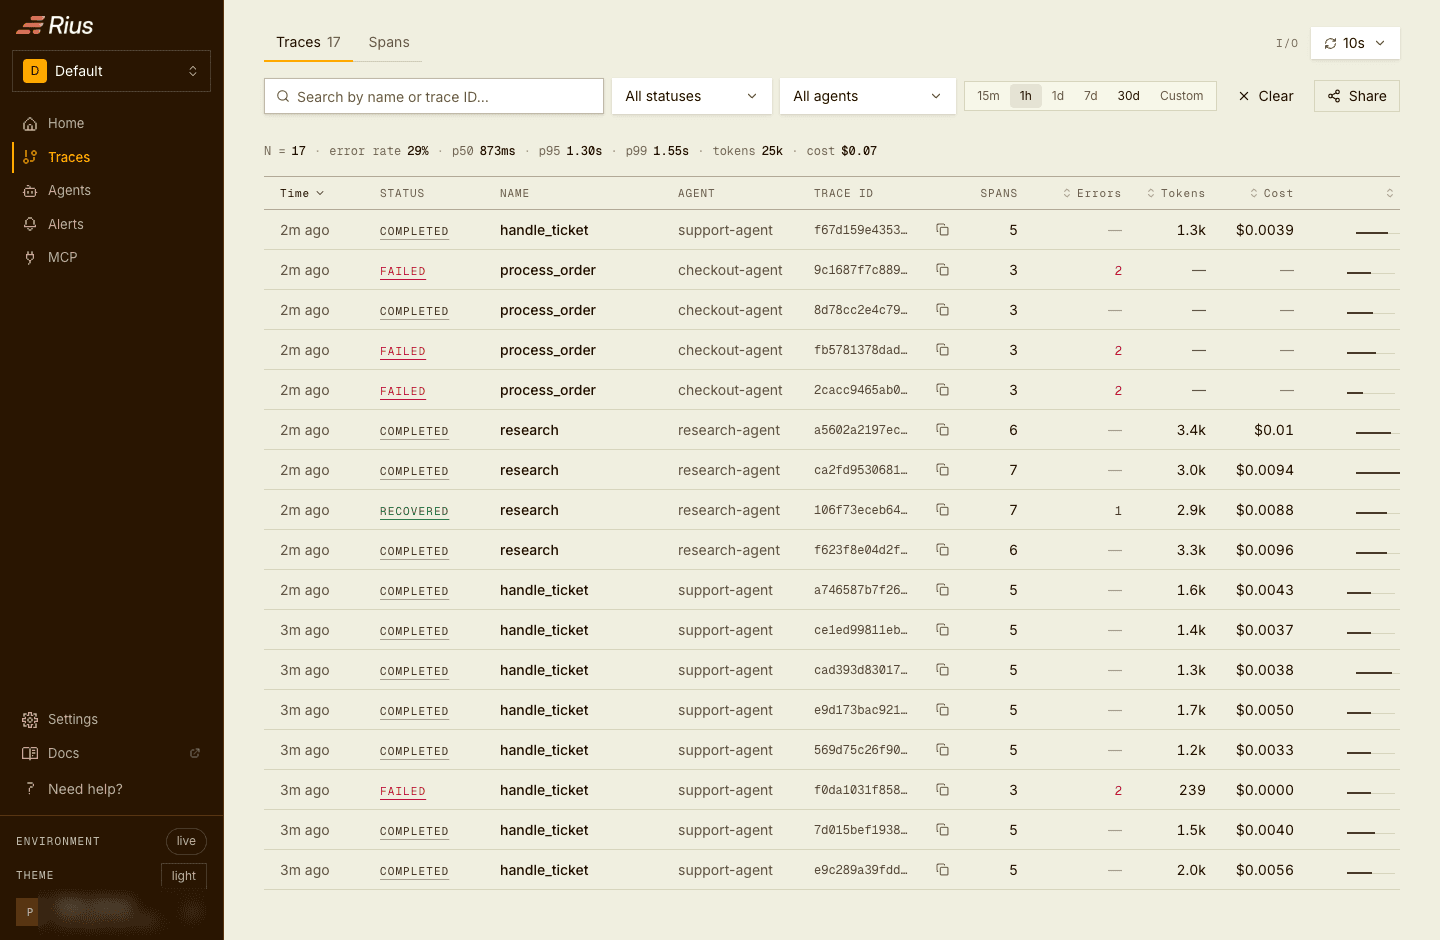Open the FAILED trace 9c1687f7c889 status
Viewport: 1440px width, 940px height.
coord(403,271)
